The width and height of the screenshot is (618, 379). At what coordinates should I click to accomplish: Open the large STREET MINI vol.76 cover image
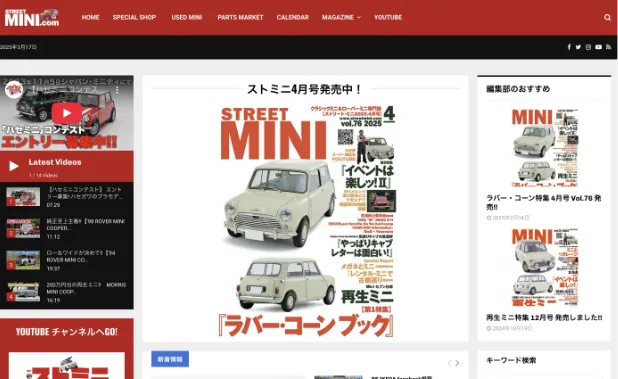click(306, 221)
